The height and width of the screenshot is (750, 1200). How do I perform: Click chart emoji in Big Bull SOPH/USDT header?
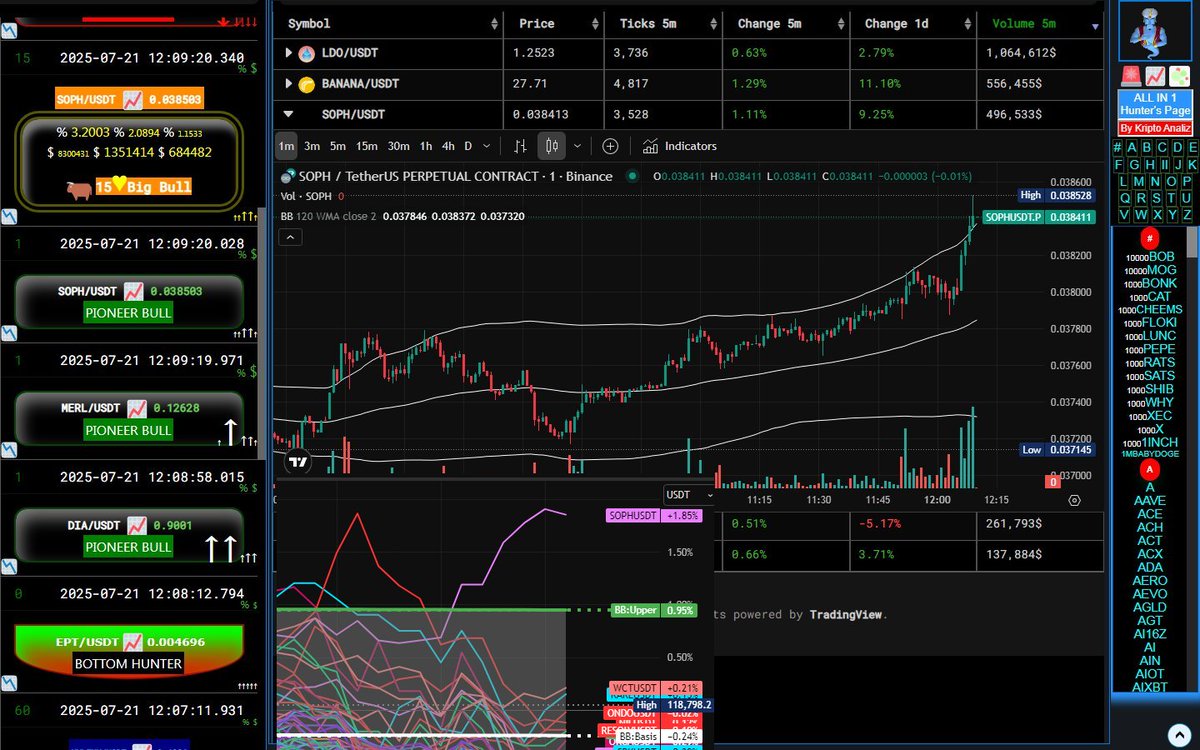(133, 99)
